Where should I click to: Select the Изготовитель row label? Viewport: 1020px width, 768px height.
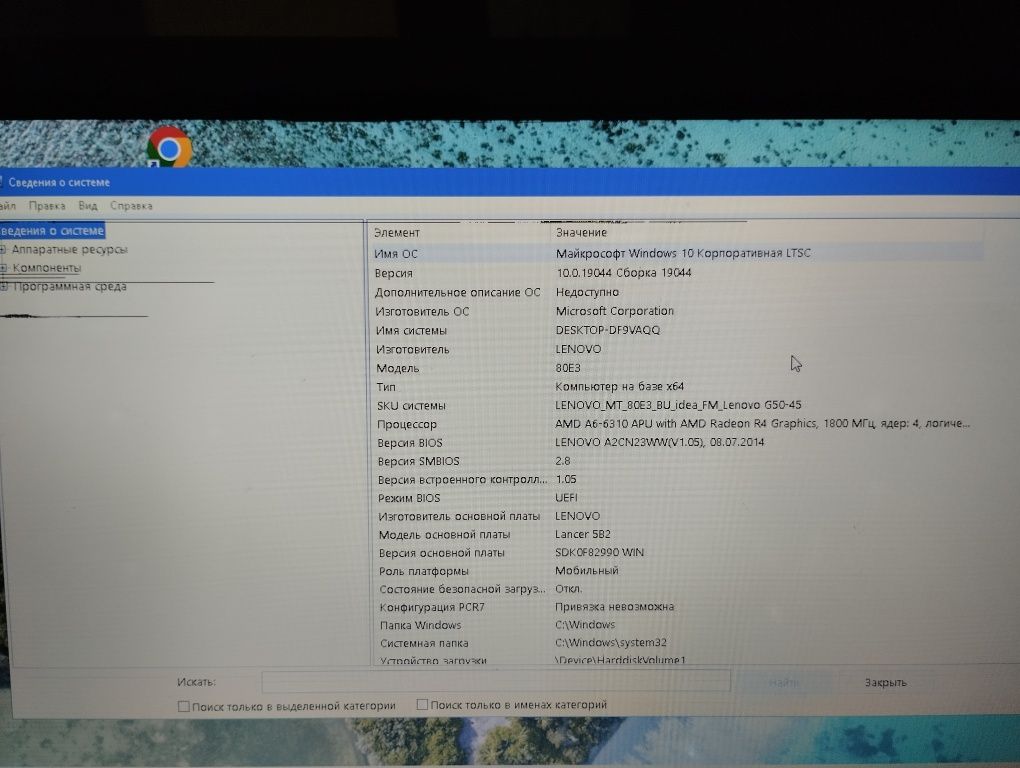[x=412, y=349]
